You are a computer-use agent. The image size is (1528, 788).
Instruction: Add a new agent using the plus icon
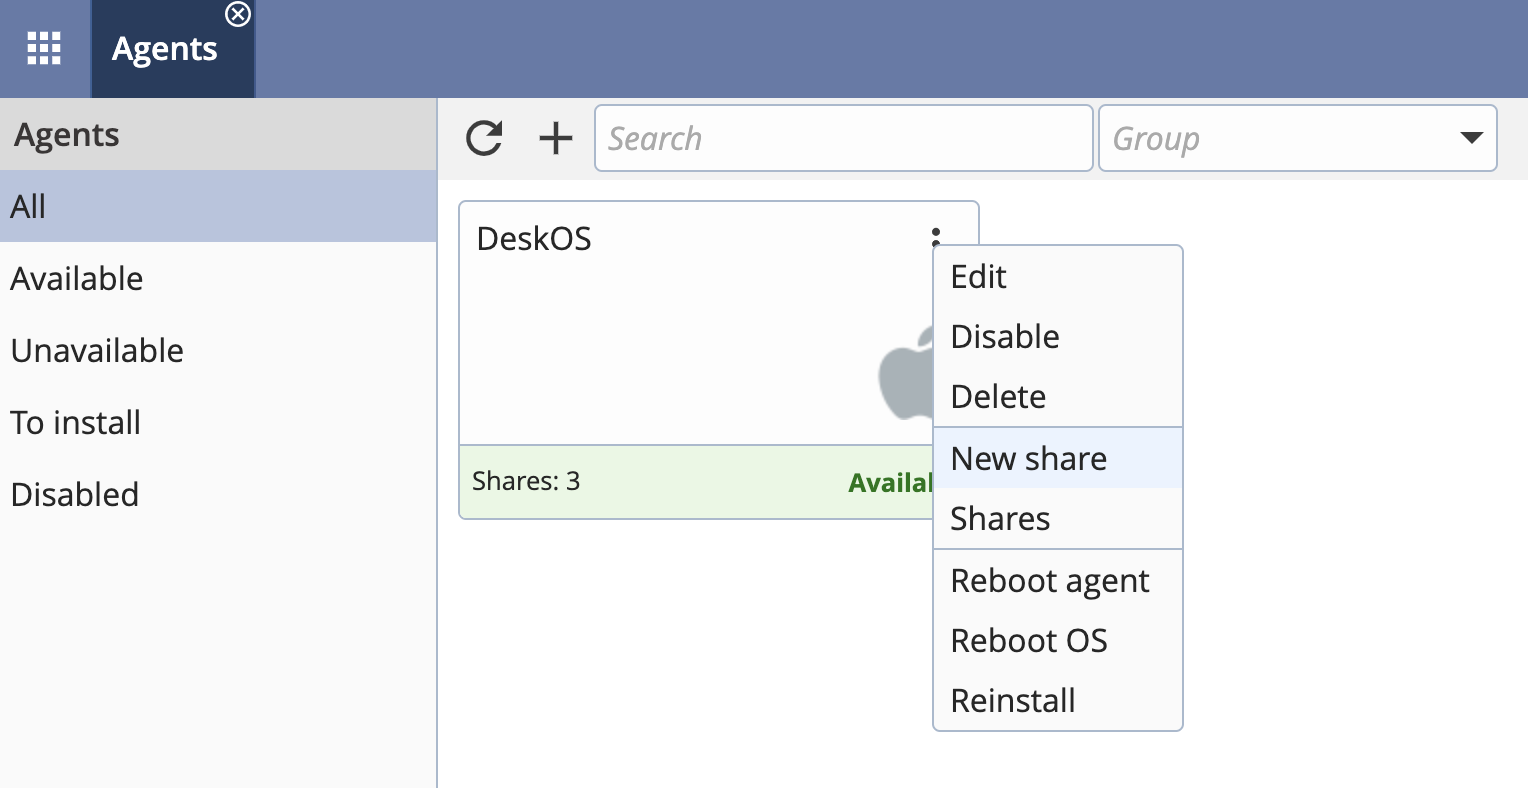click(554, 138)
